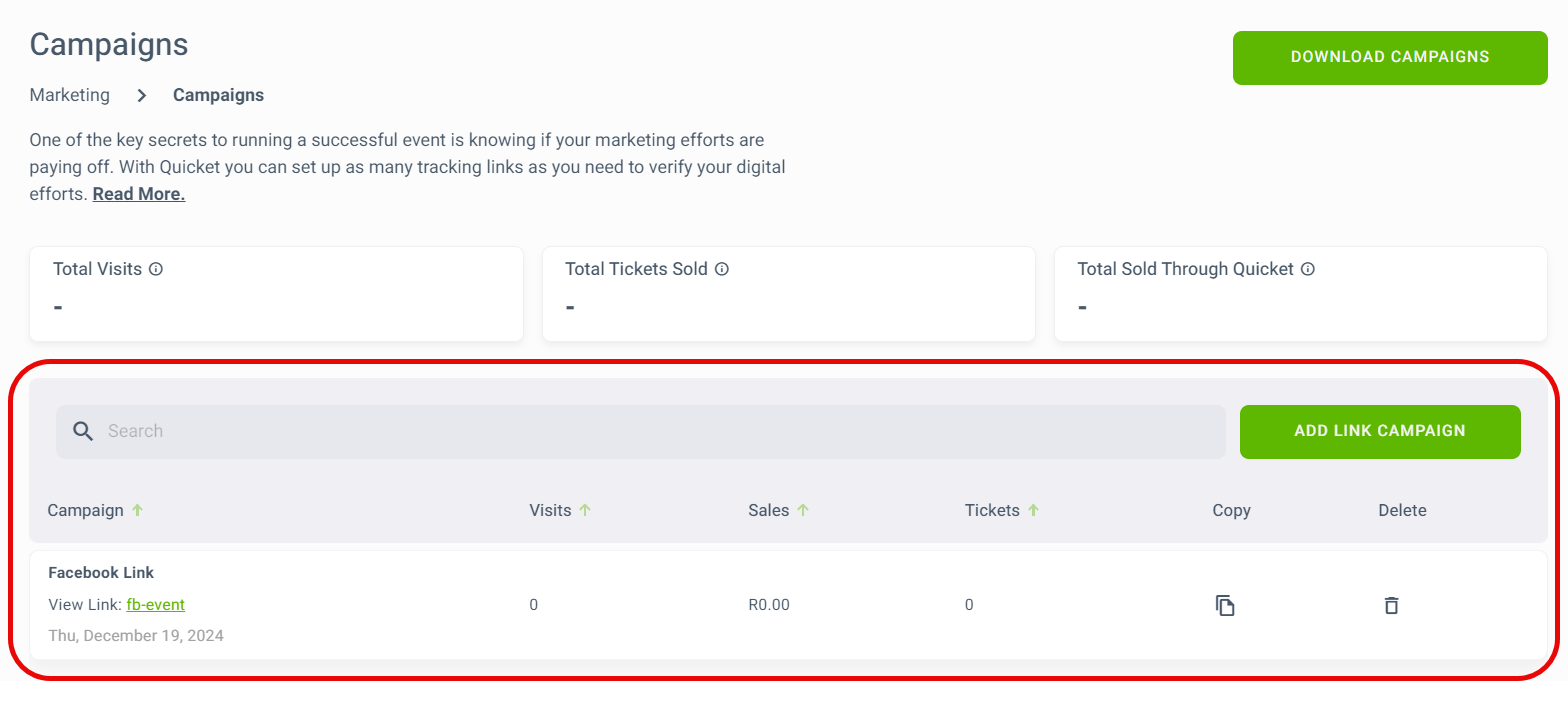Sort by Sales using arrow icon

[803, 510]
